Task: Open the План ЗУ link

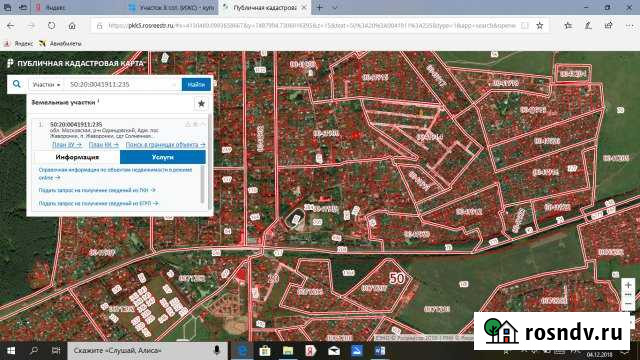Action: 67,145
